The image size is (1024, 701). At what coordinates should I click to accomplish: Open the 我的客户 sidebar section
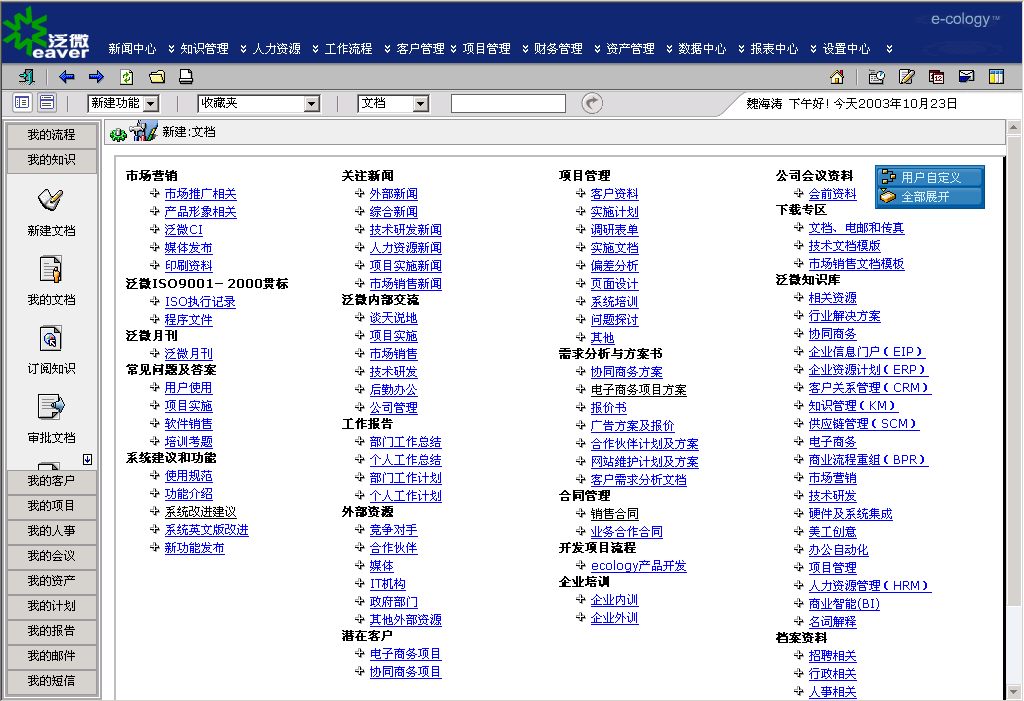[52, 481]
